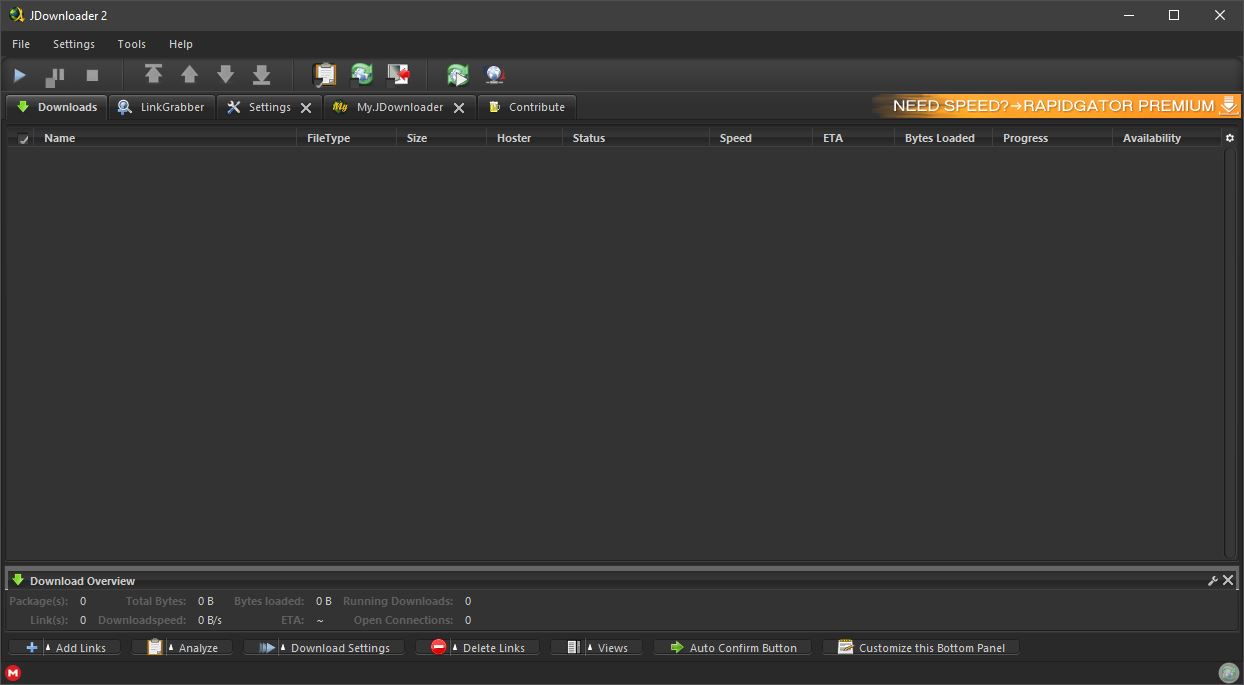Viewport: 1244px width, 685px height.
Task: Check for updates using the globe icon
Action: click(494, 75)
